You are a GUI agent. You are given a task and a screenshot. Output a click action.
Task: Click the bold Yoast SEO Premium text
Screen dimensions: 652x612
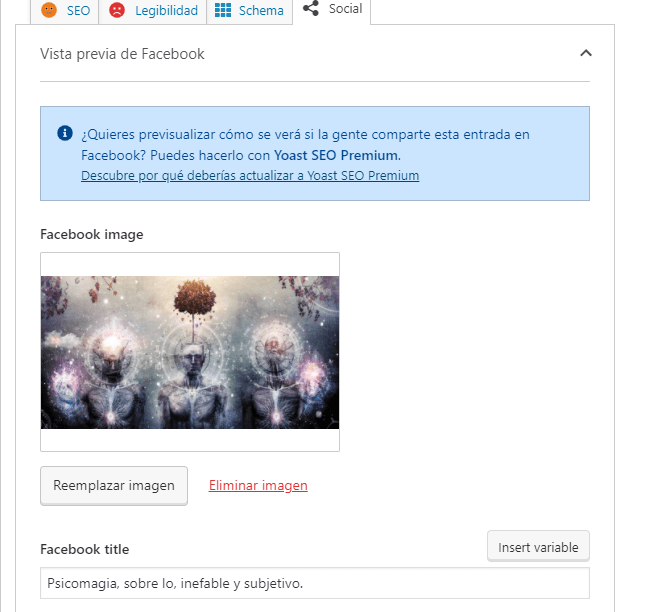coord(336,155)
